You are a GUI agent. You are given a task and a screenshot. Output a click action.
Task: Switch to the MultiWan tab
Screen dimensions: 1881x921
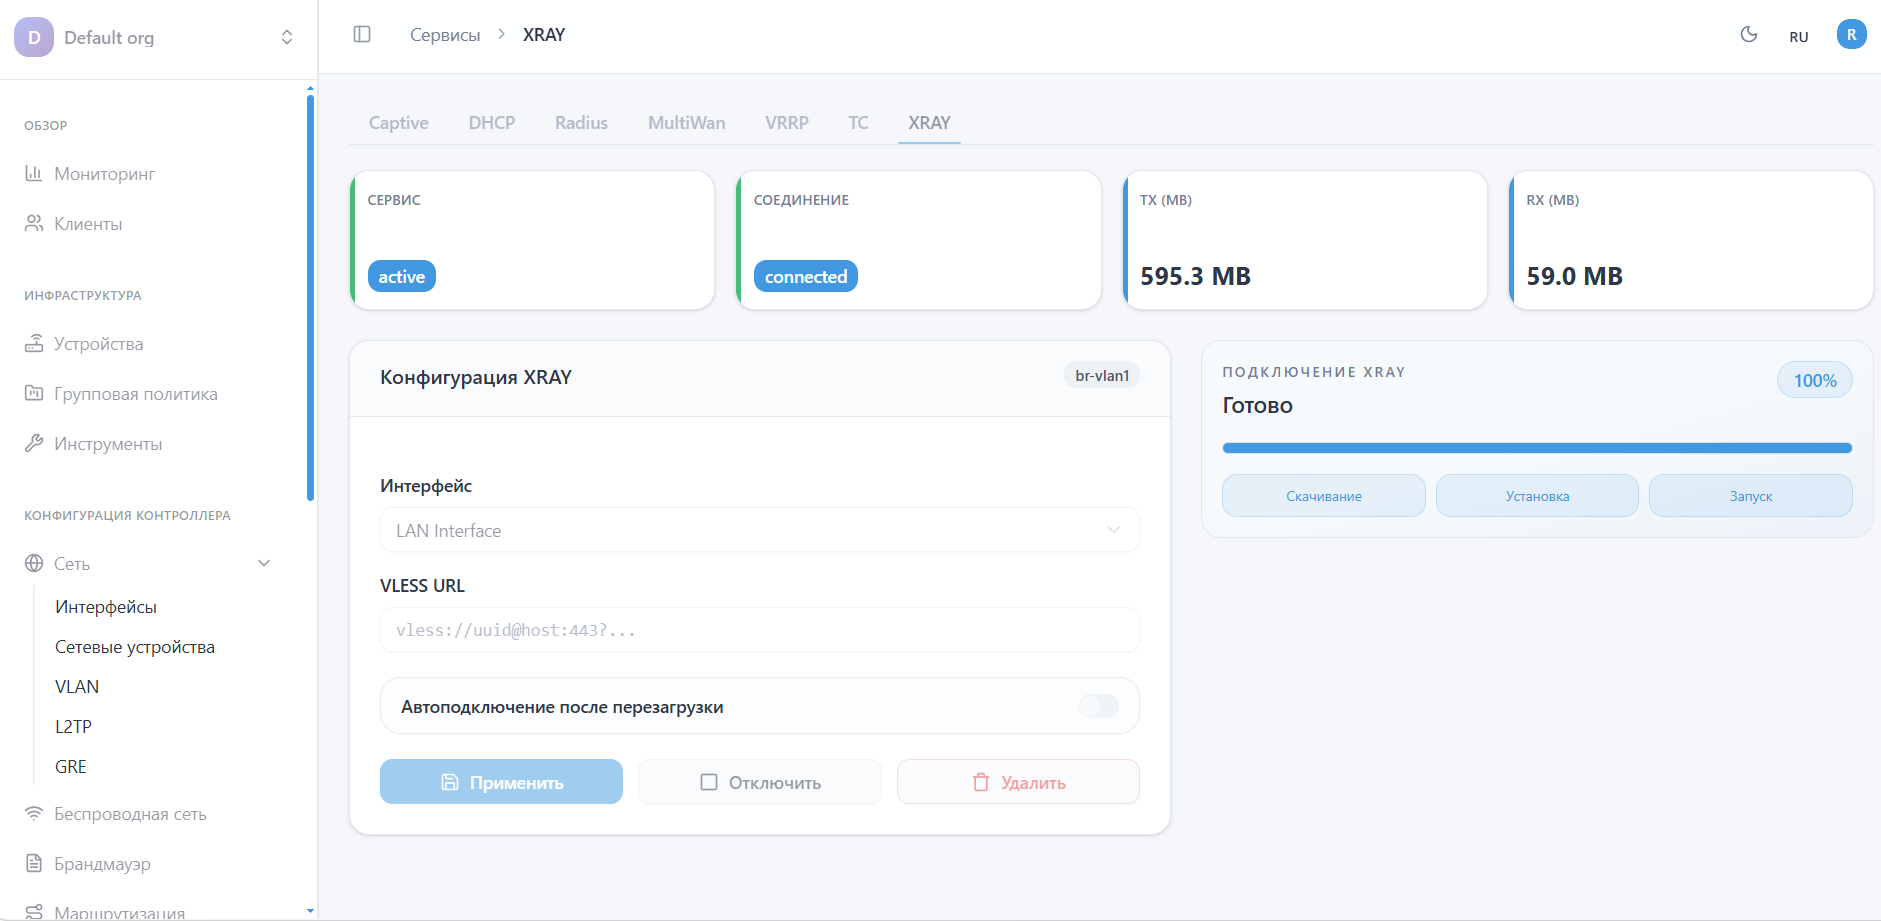pos(686,123)
